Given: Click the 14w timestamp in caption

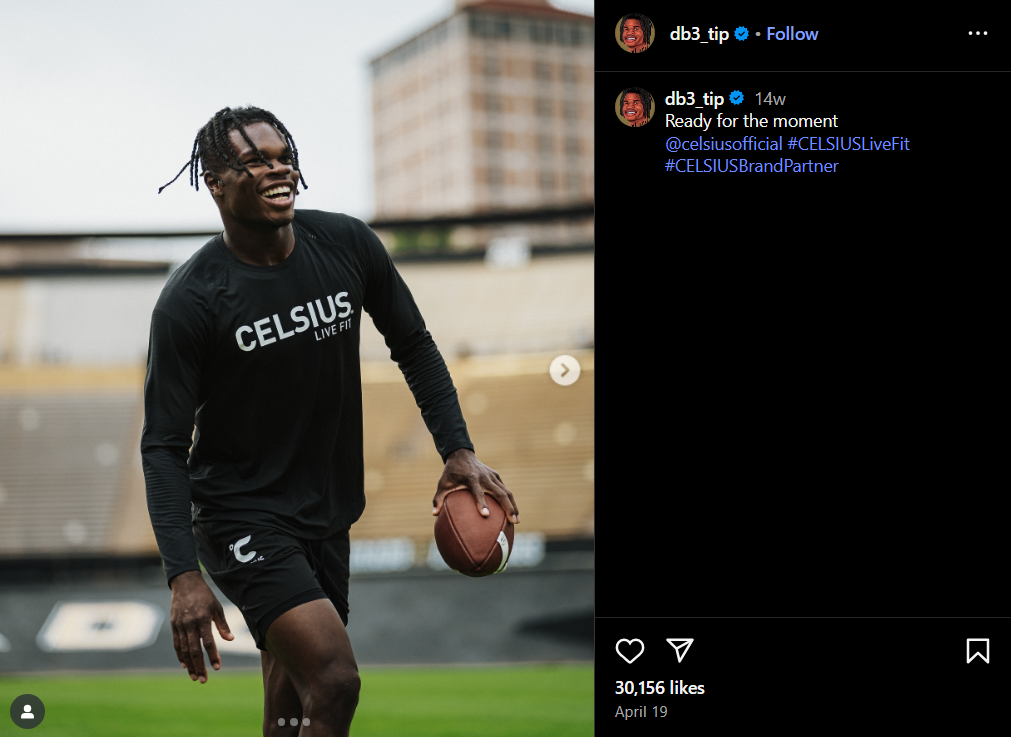Looking at the screenshot, I should click(x=770, y=99).
